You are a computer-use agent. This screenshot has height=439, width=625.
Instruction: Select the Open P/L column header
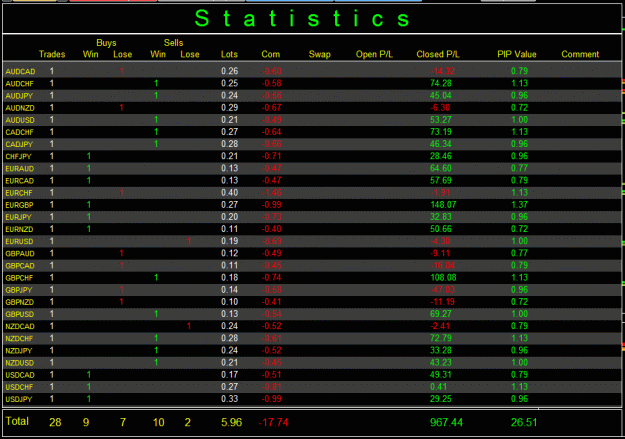coord(374,54)
